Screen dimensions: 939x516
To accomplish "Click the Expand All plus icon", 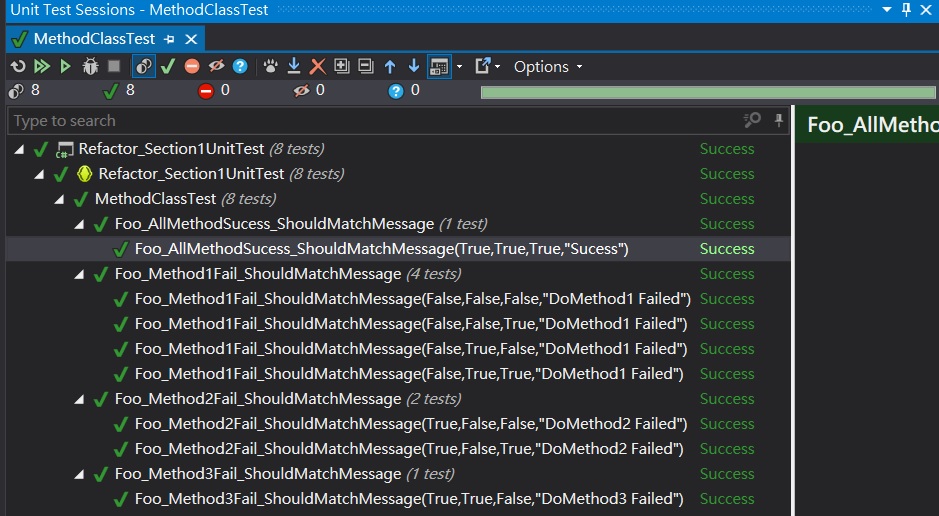I will [x=342, y=67].
